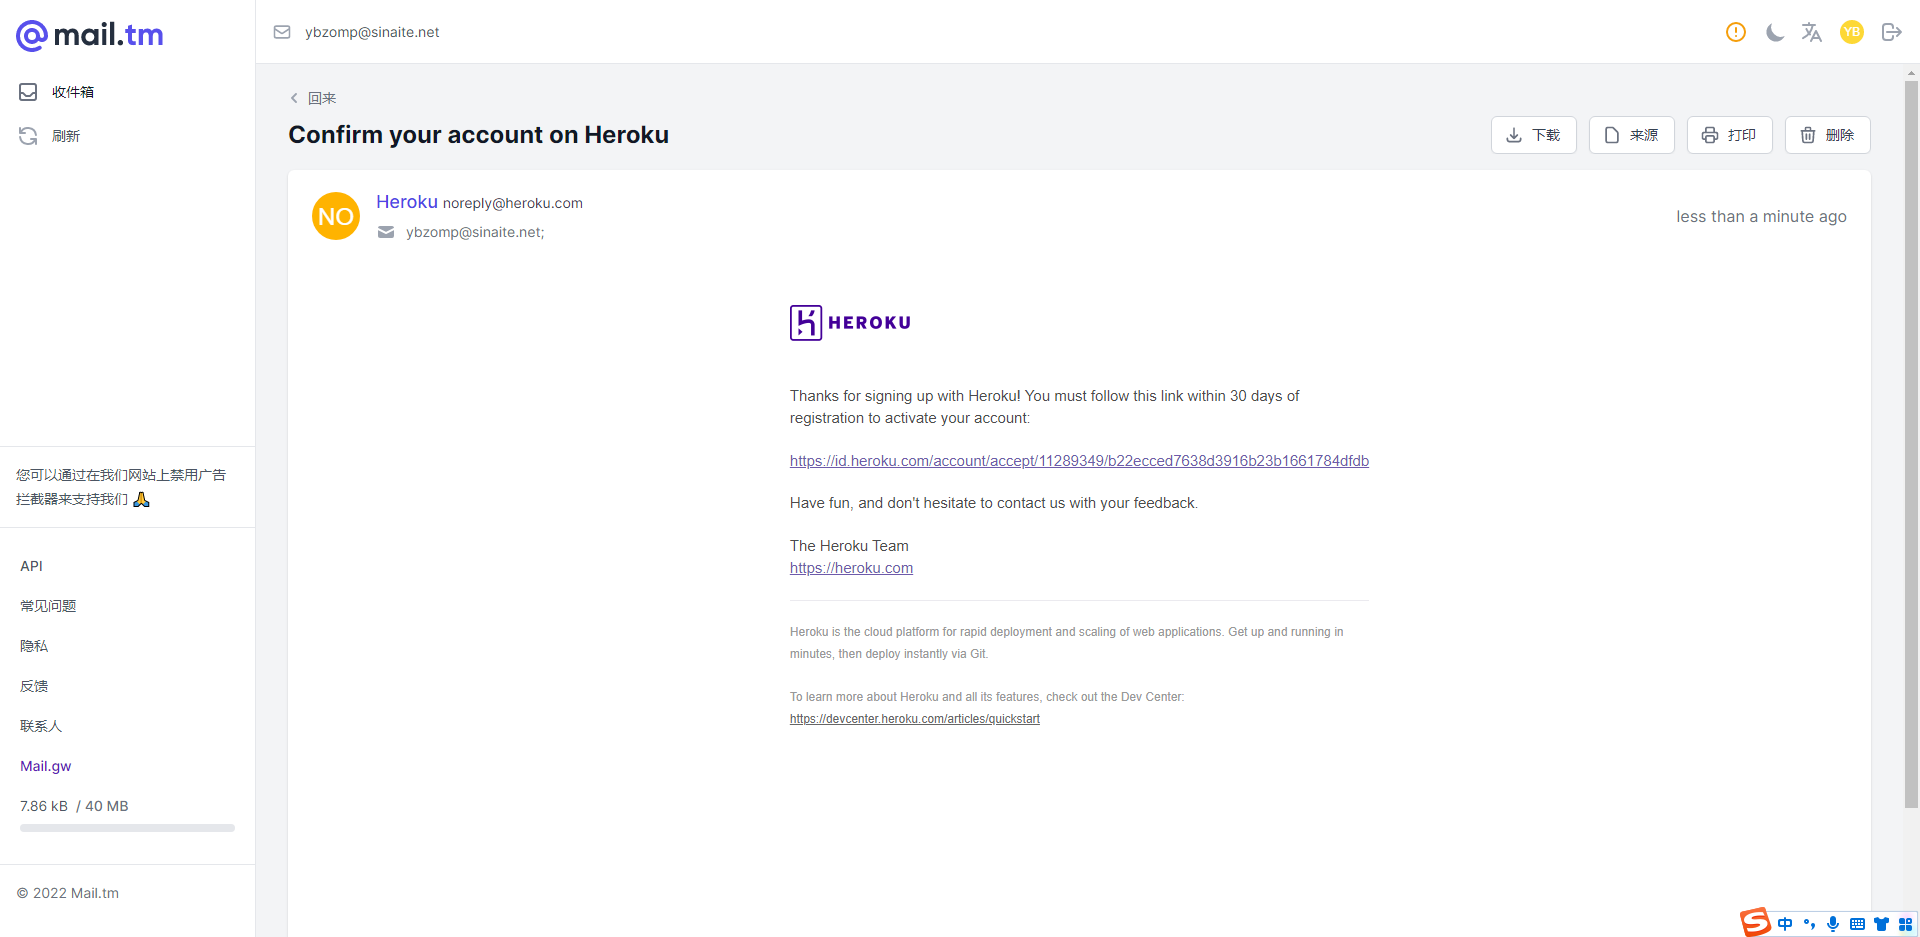The width and height of the screenshot is (1920, 937).
Task: Click the 'Thanks for signing up' paragraph
Action: click(x=1045, y=407)
